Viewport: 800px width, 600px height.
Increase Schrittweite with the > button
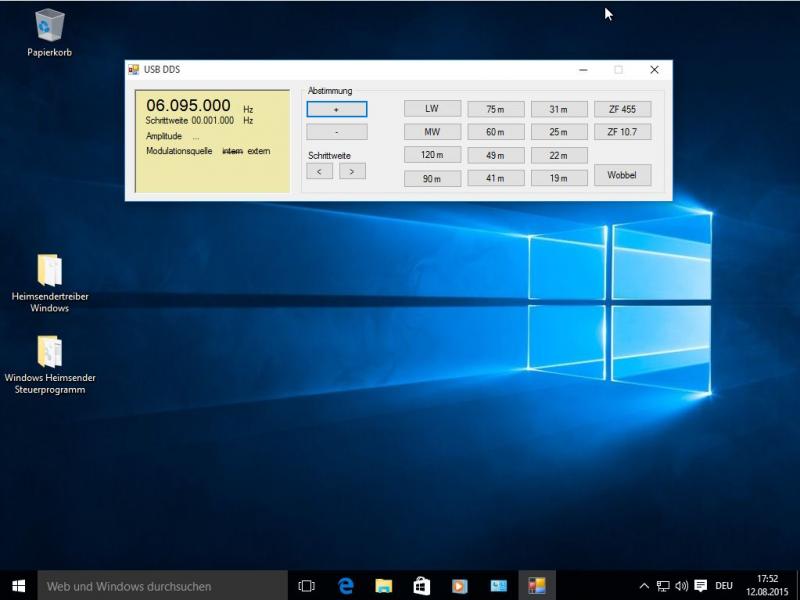352,171
